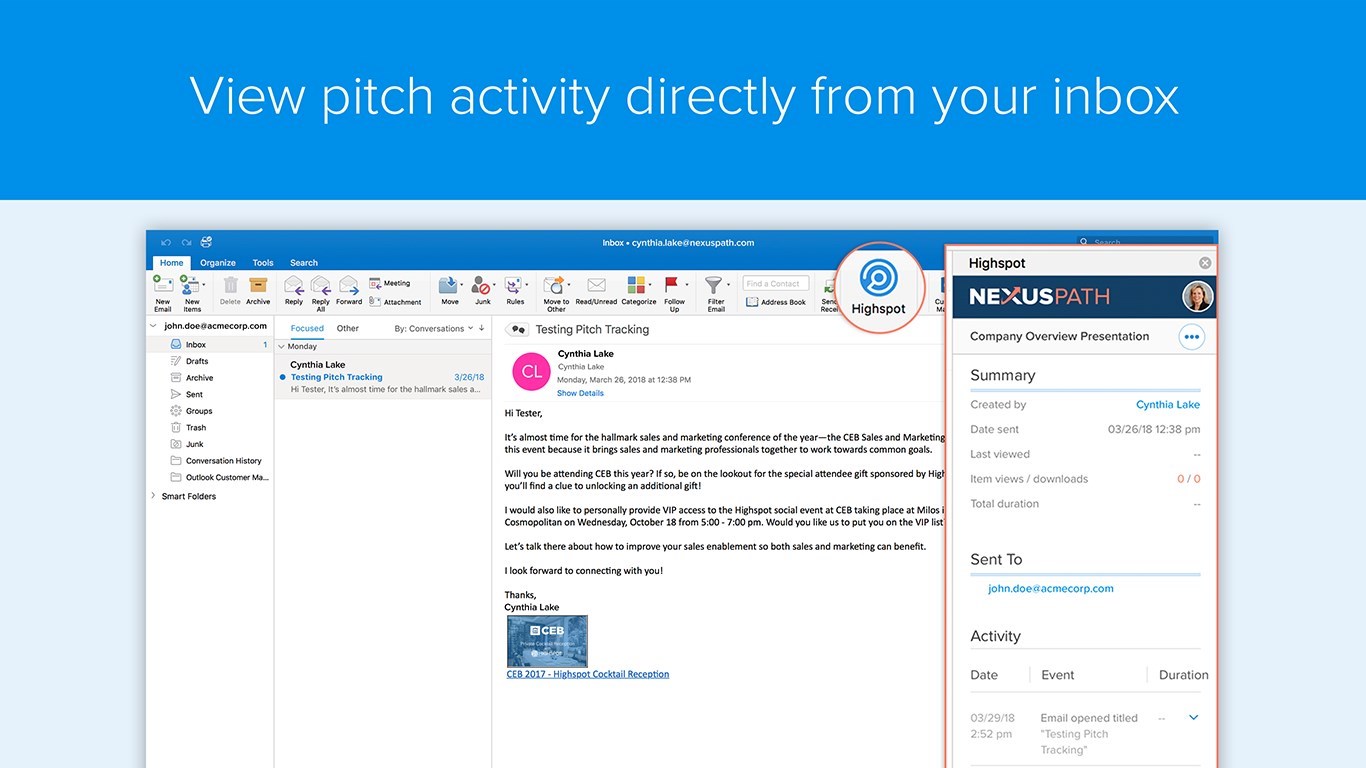The height and width of the screenshot is (768, 1366).
Task: Open the Follow Up dropdown arrow
Action: (x=686, y=286)
